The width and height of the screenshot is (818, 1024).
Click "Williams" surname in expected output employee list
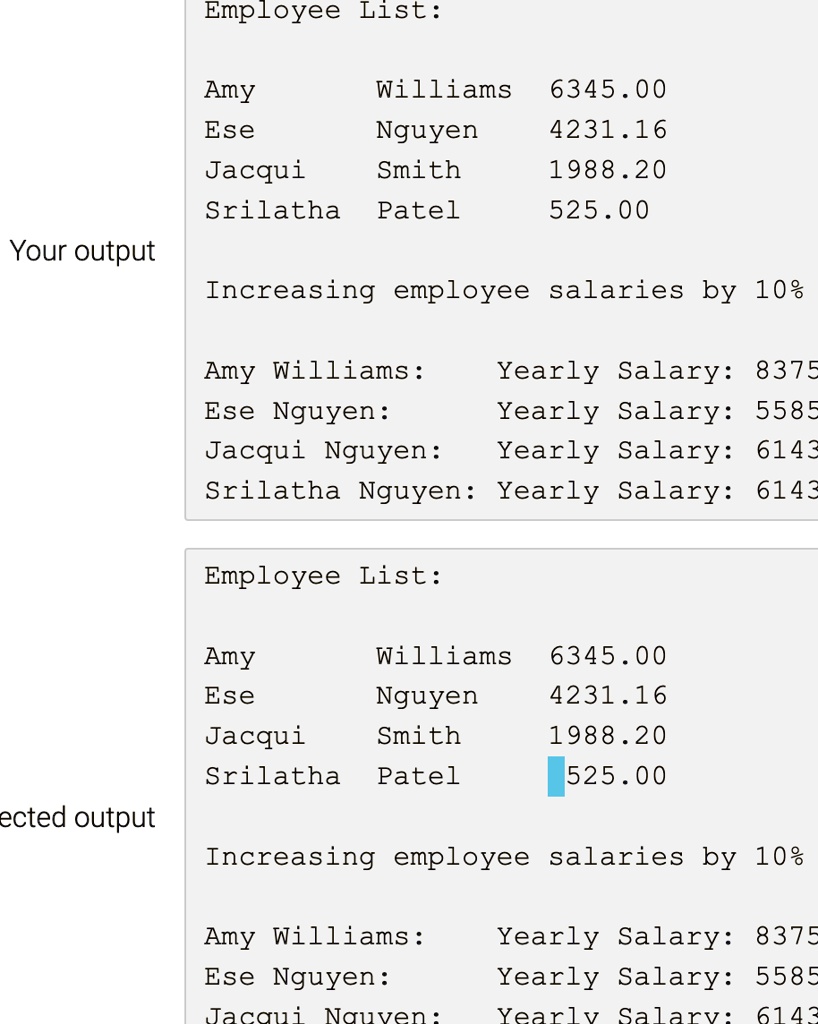coord(444,656)
